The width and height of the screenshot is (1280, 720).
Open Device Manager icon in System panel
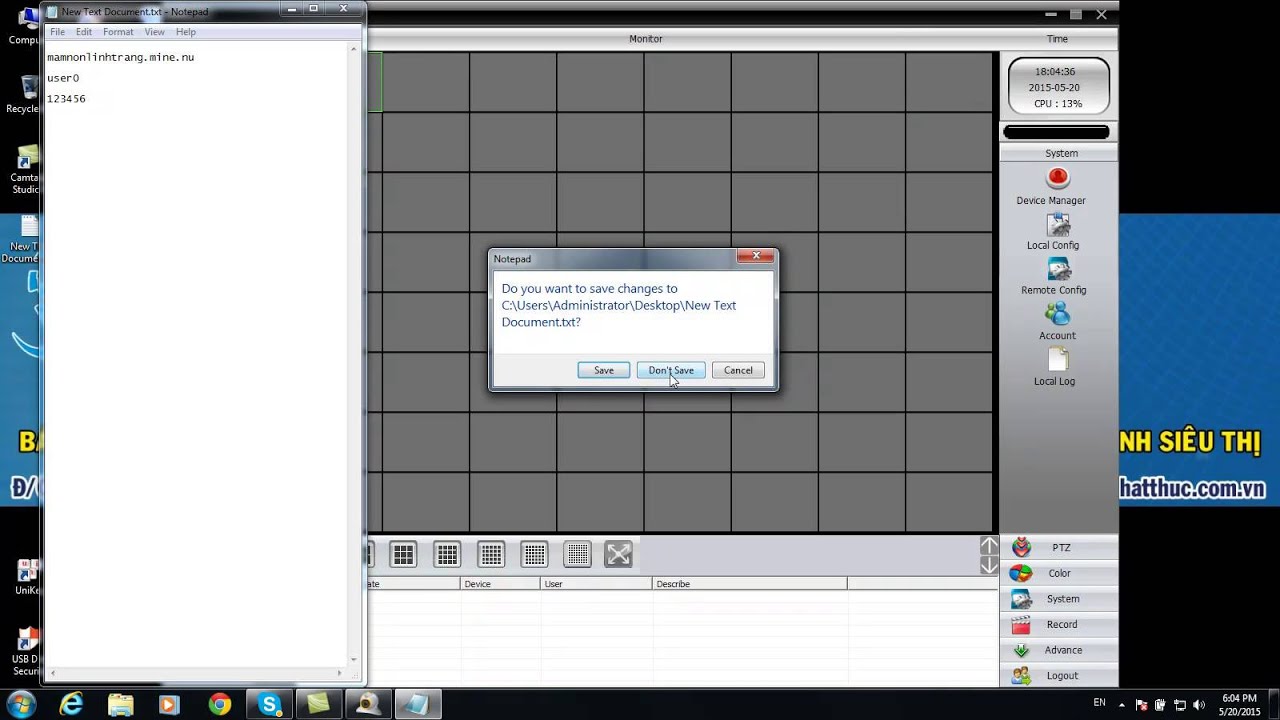(x=1057, y=178)
